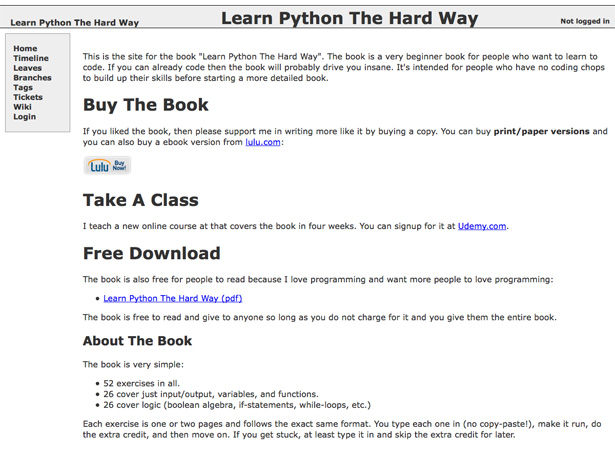This screenshot has height=450, width=615.
Task: Open the Wiki sidebar link
Action: pos(22,107)
